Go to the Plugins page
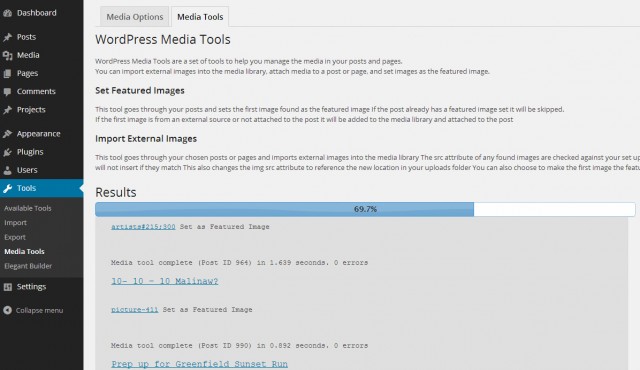This screenshot has height=370, width=640. [30, 152]
